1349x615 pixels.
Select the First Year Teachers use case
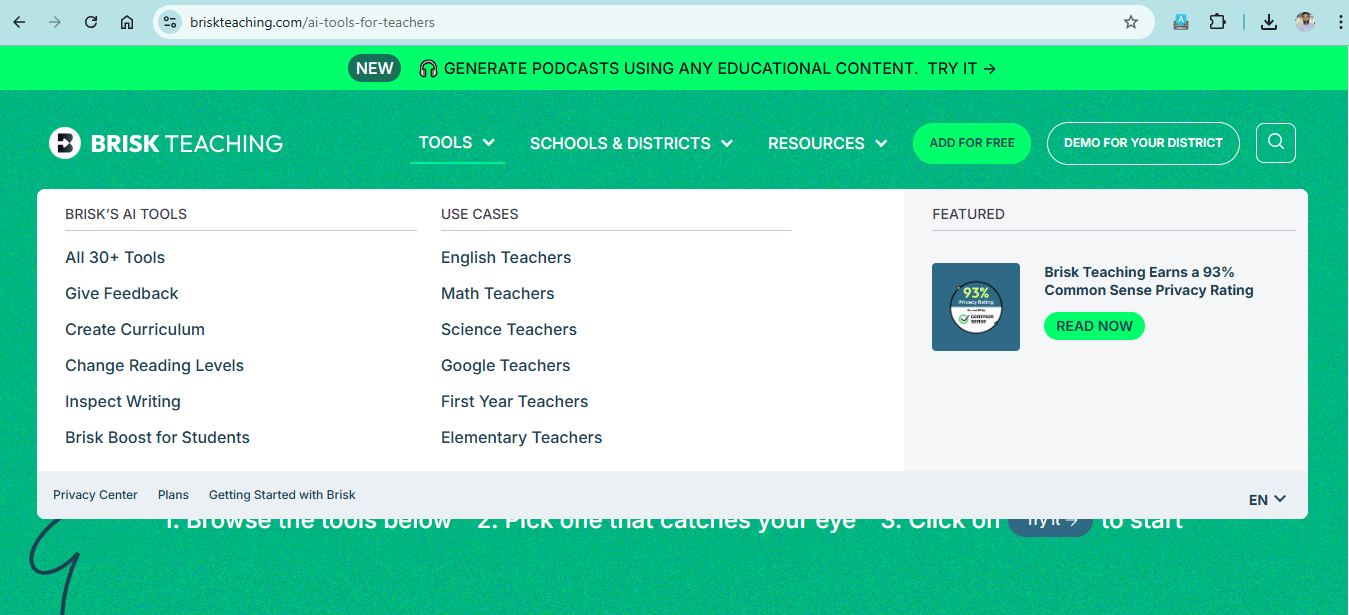point(515,401)
